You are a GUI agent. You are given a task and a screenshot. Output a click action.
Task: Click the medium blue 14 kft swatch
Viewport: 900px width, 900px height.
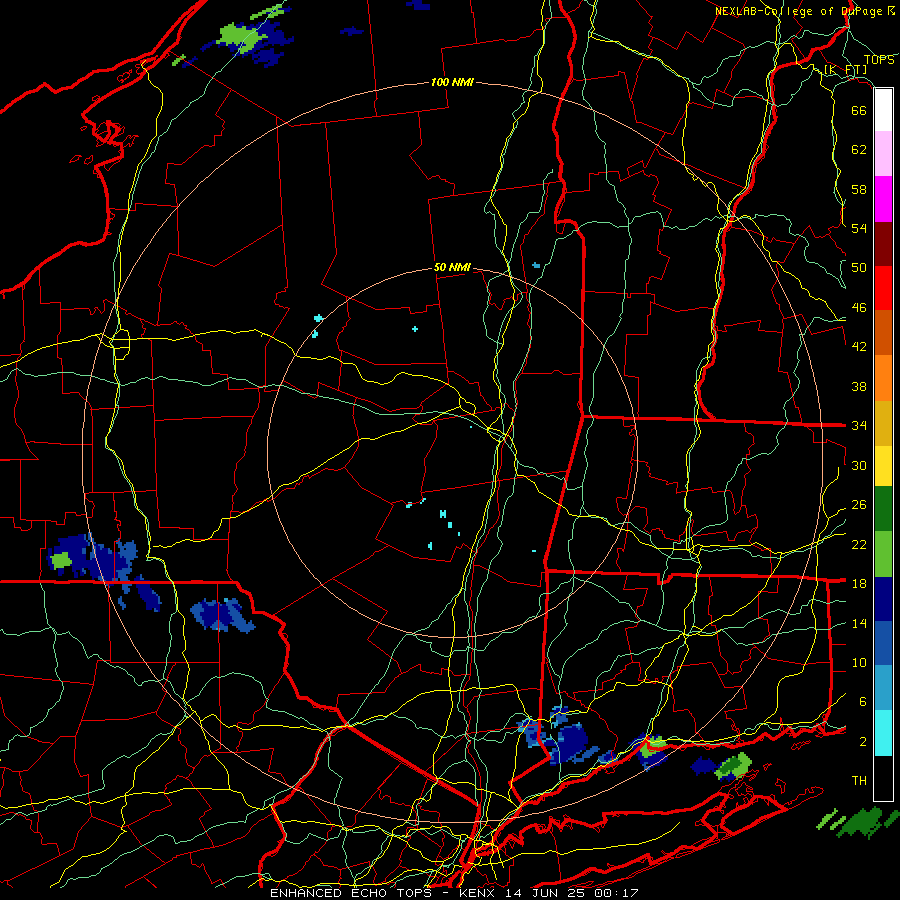pos(883,643)
